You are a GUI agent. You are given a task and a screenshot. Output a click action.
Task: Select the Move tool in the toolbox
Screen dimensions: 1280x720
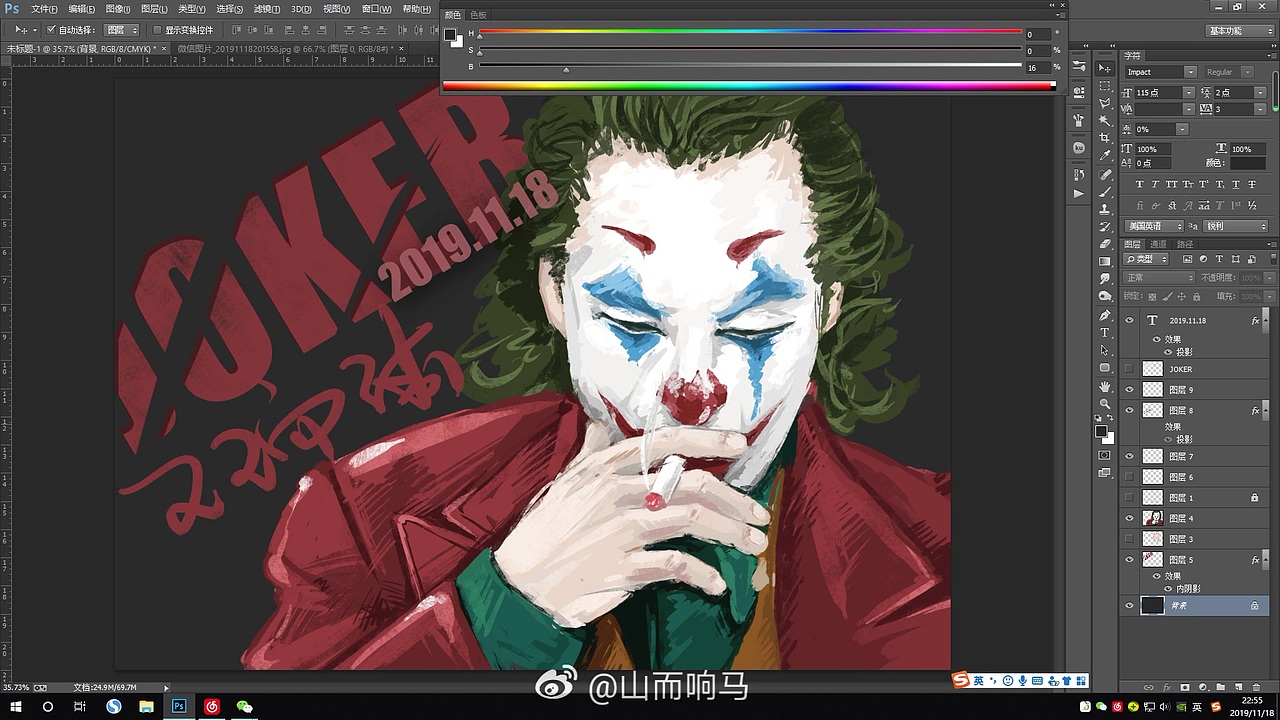coord(1104,68)
